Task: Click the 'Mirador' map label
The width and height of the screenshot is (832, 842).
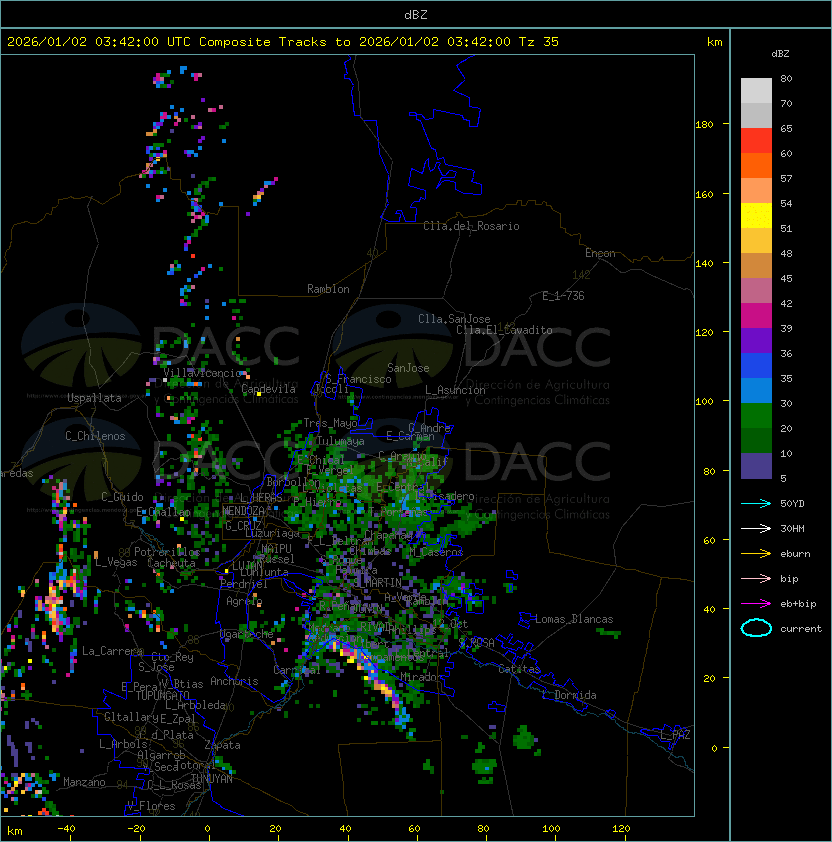Action: click(422, 677)
